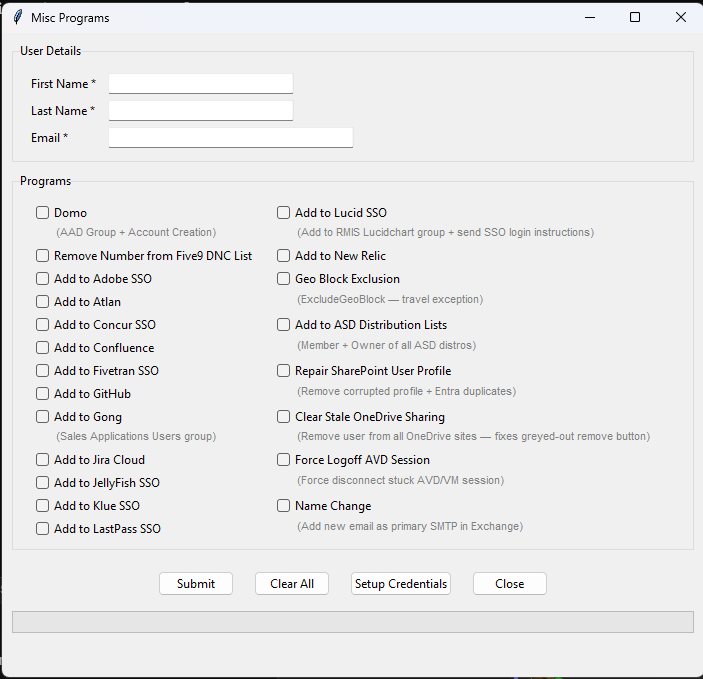
Task: Click the "(AAD Group + Account Creation)" note
Action: [x=136, y=232]
